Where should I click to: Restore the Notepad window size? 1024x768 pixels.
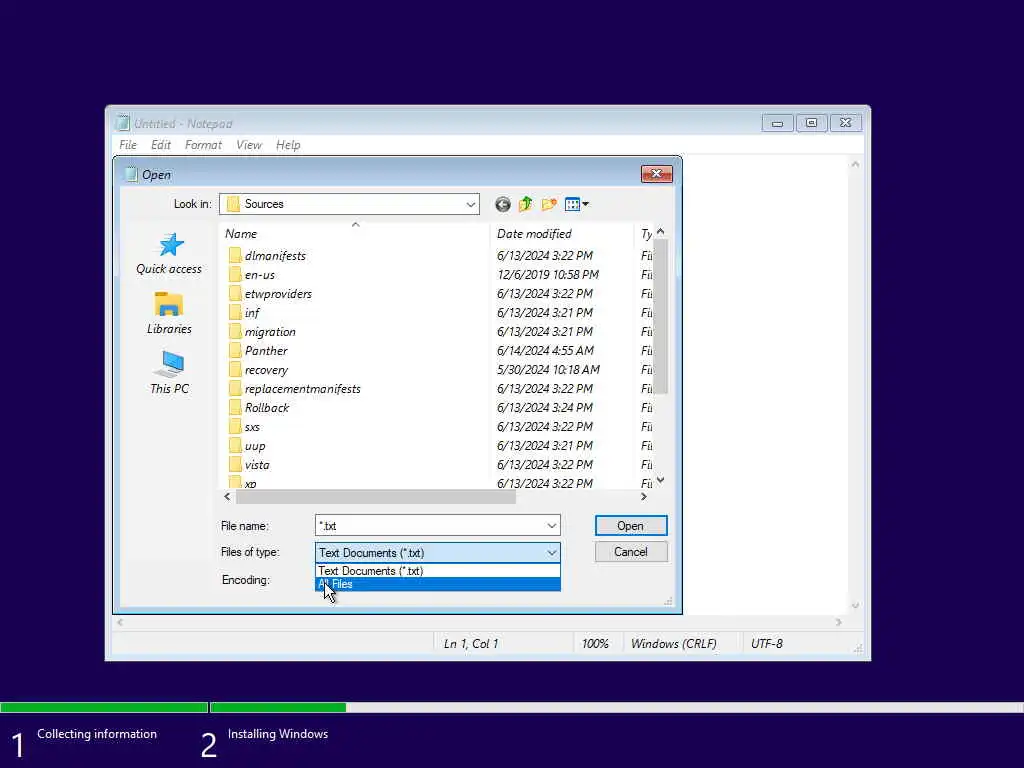[811, 123]
